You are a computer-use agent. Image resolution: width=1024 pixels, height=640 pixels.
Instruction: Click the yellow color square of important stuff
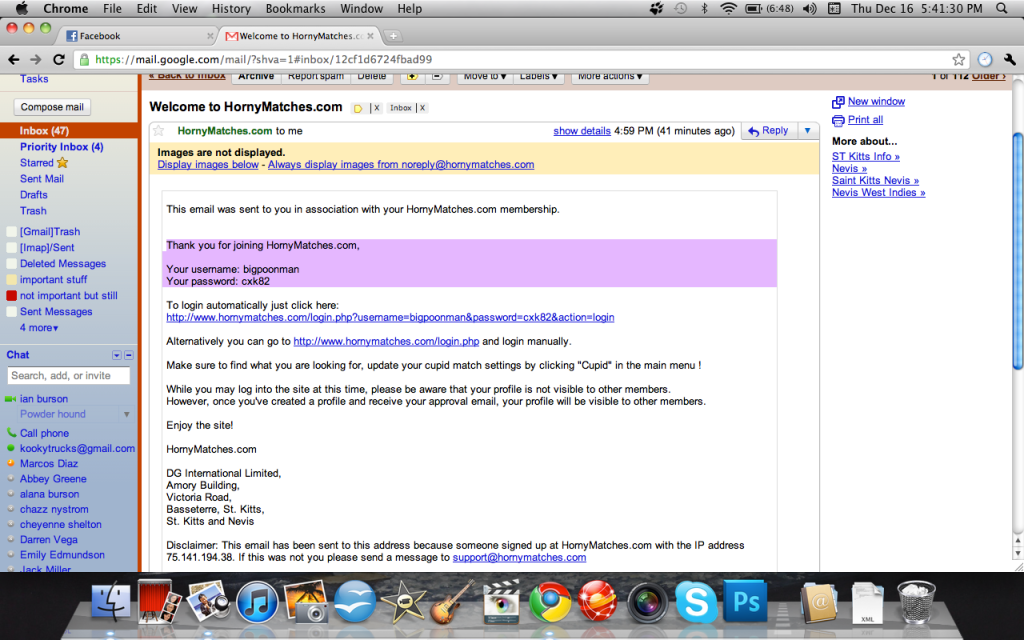coord(11,280)
